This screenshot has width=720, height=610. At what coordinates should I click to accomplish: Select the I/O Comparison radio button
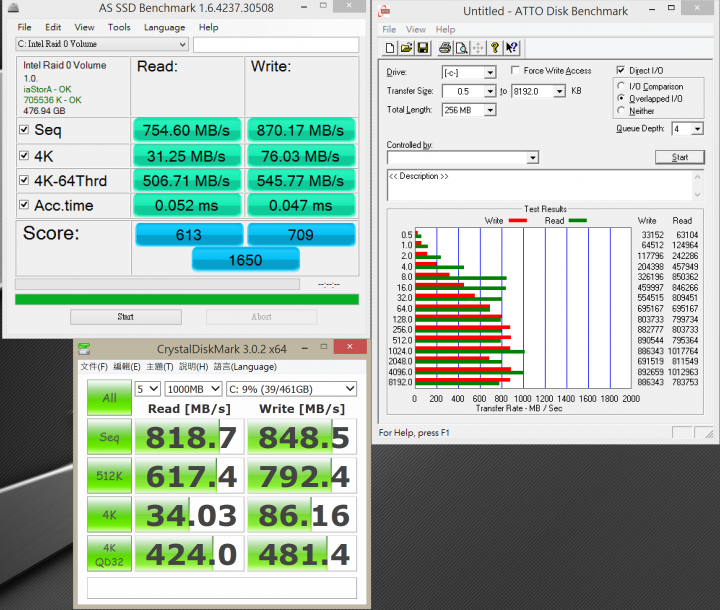click(621, 86)
